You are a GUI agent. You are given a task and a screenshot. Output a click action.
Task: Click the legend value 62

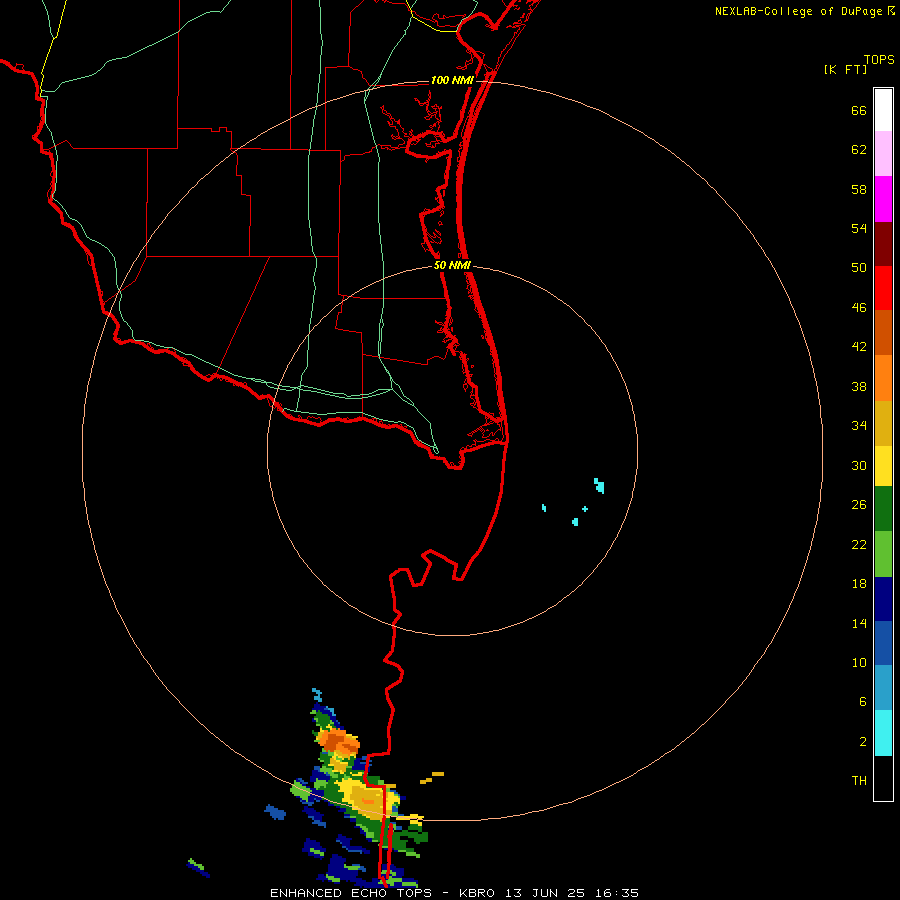859,150
